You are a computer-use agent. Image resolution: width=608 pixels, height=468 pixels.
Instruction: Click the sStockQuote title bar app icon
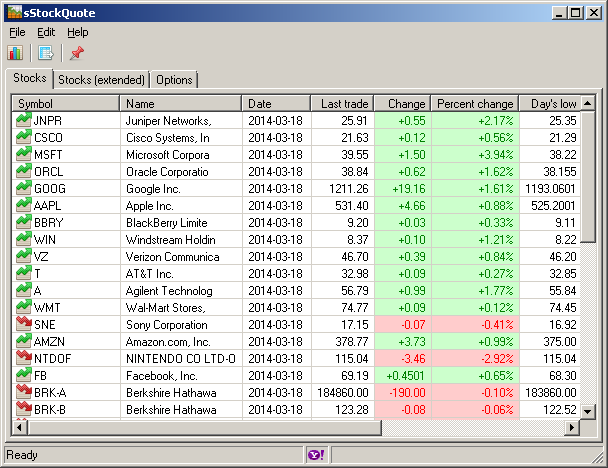[x=15, y=12]
